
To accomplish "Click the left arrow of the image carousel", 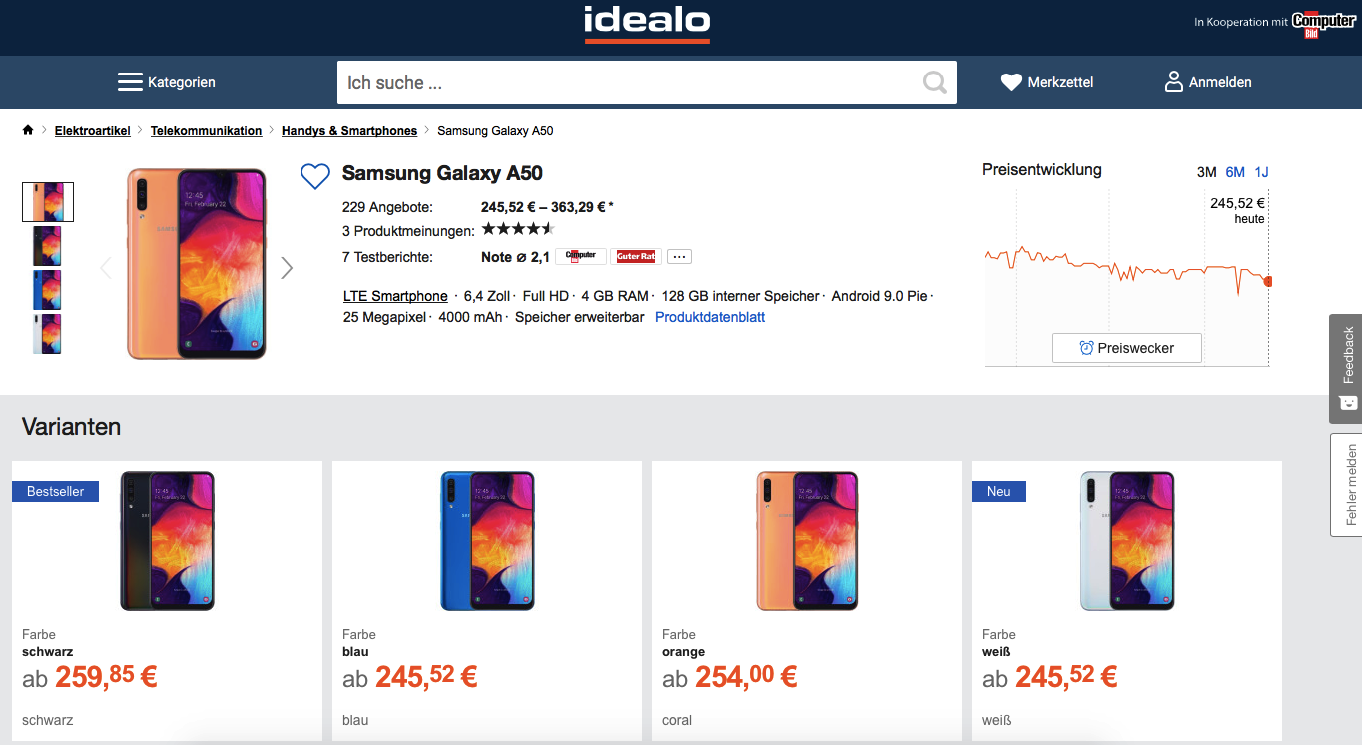I will pyautogui.click(x=106, y=268).
